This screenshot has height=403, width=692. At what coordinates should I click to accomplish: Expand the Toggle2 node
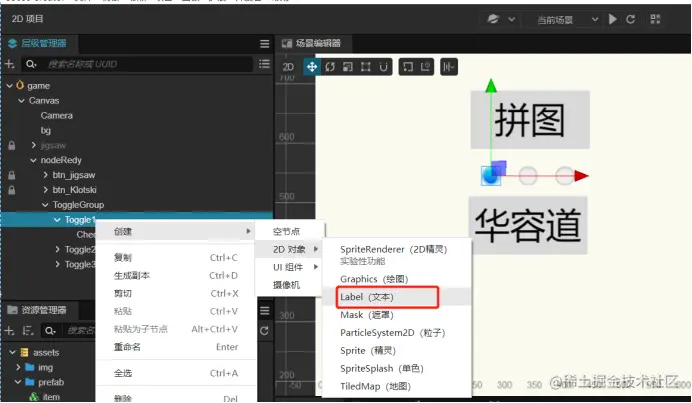(57, 249)
